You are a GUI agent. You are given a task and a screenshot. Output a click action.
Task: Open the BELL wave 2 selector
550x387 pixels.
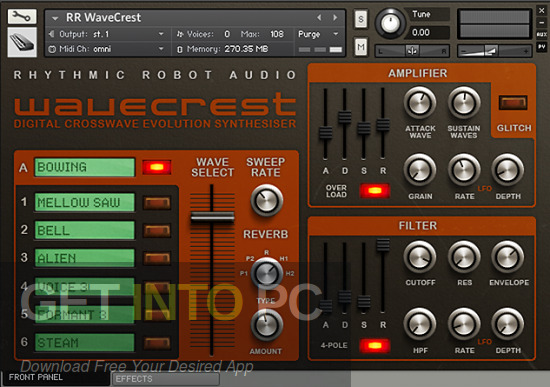tap(85, 231)
